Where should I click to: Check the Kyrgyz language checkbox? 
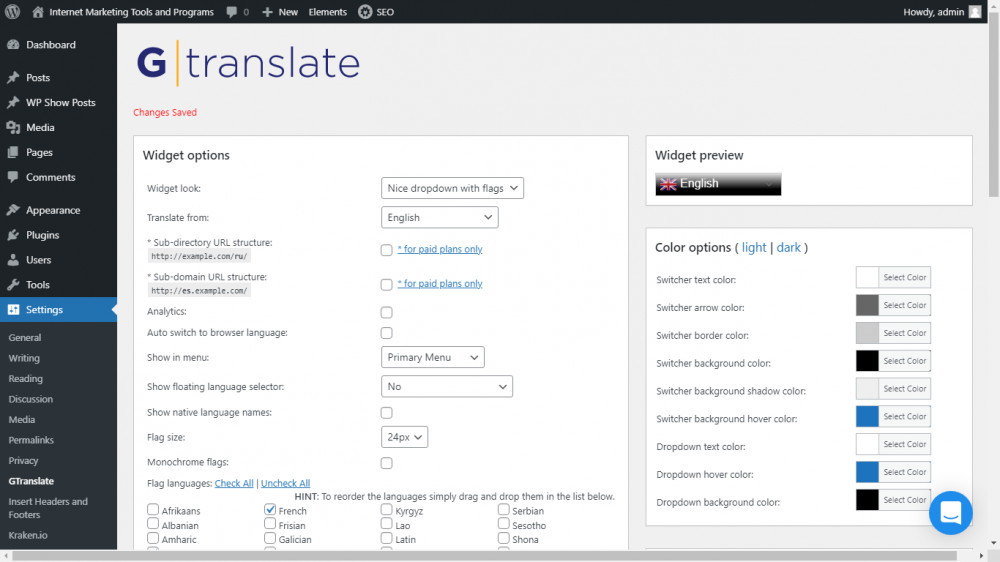tap(386, 509)
